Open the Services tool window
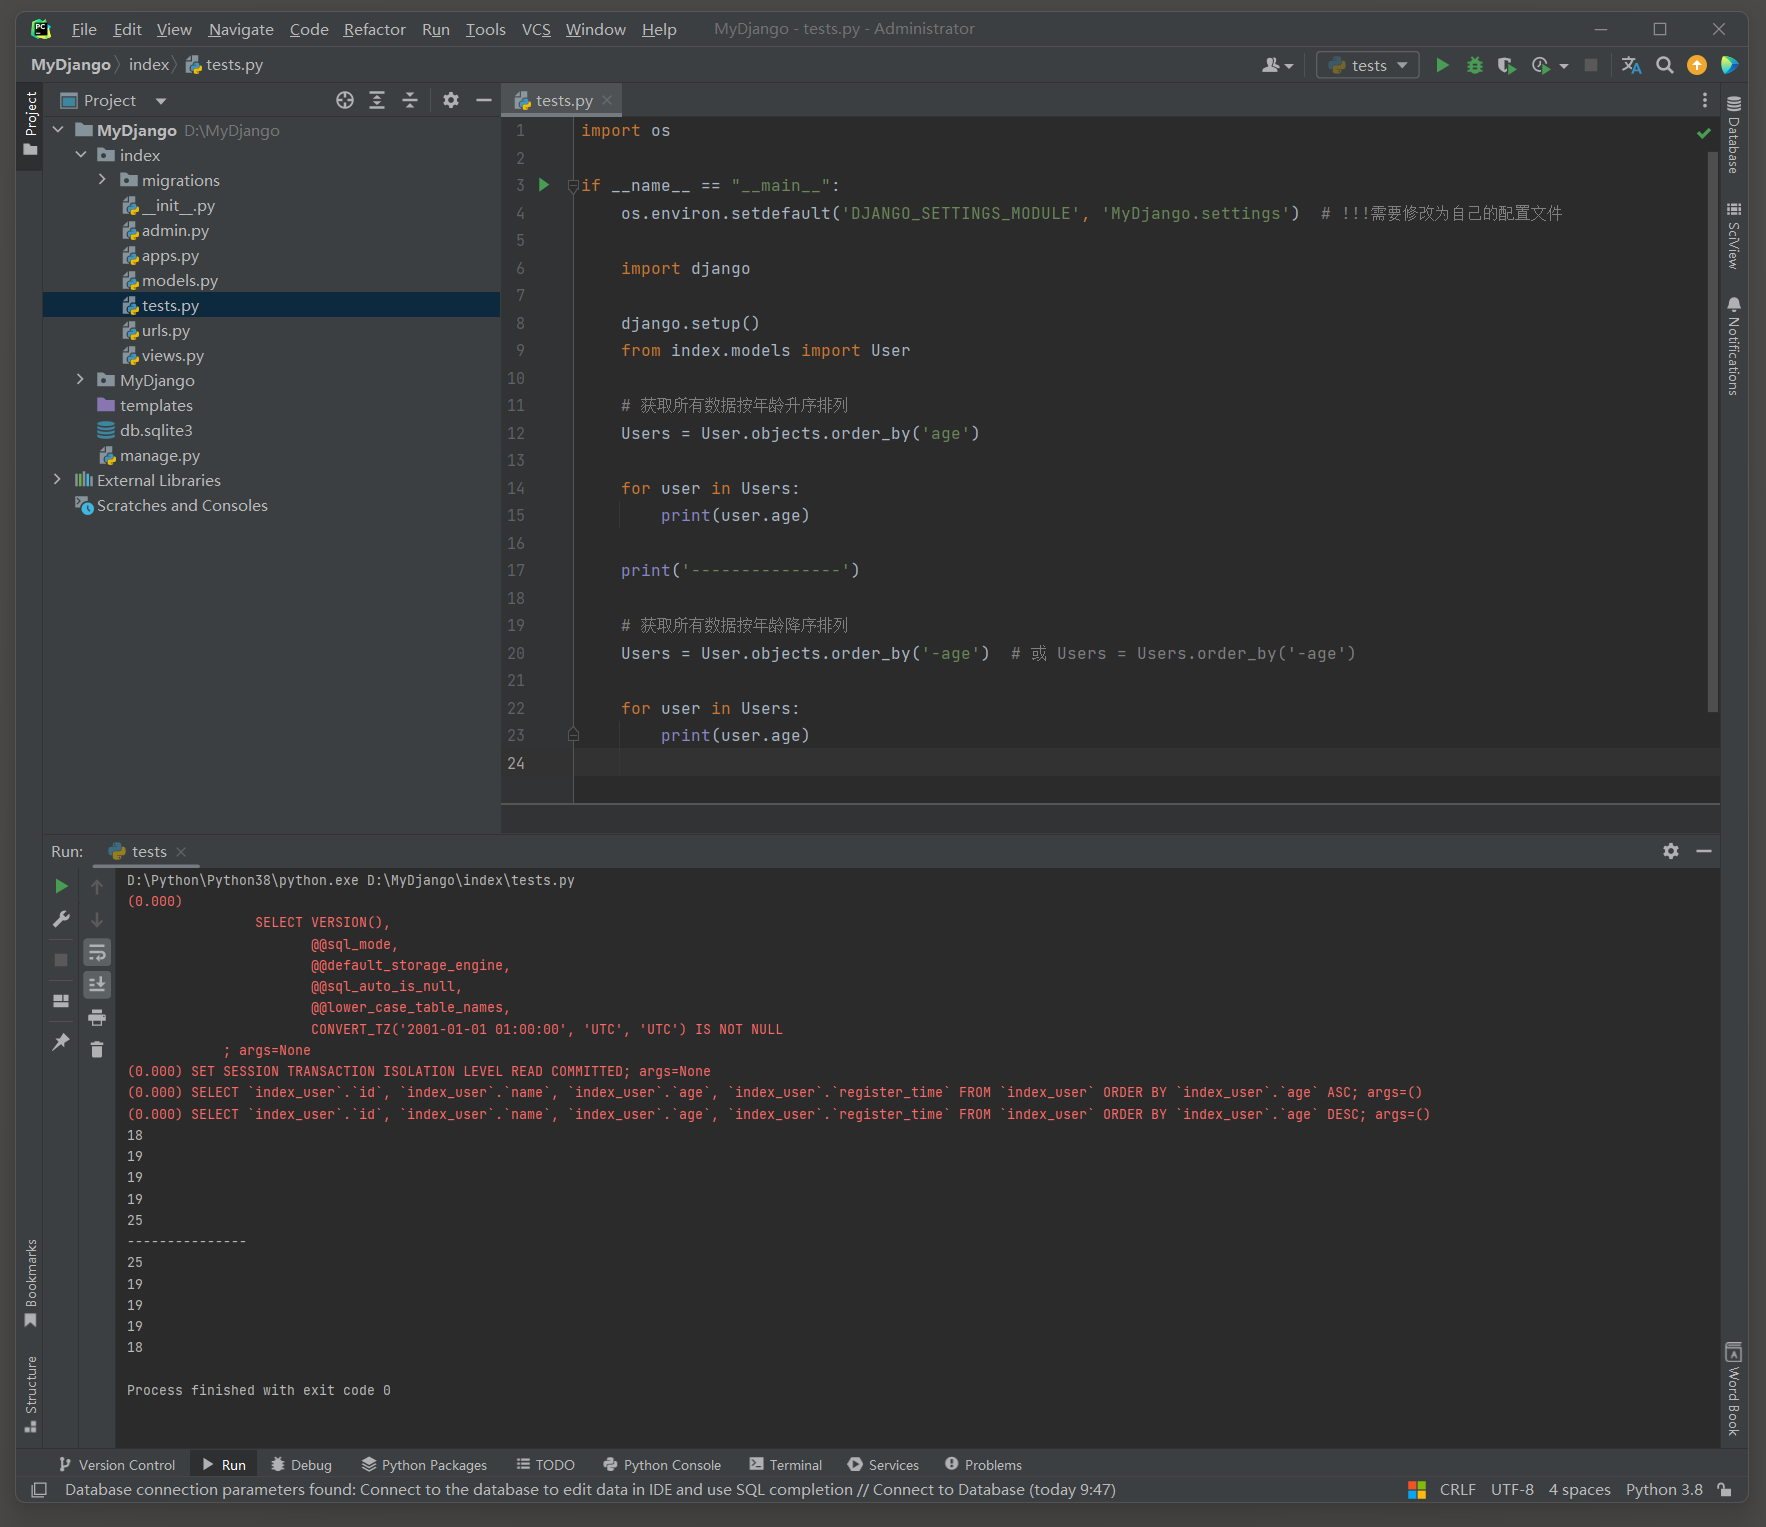 pos(883,1464)
